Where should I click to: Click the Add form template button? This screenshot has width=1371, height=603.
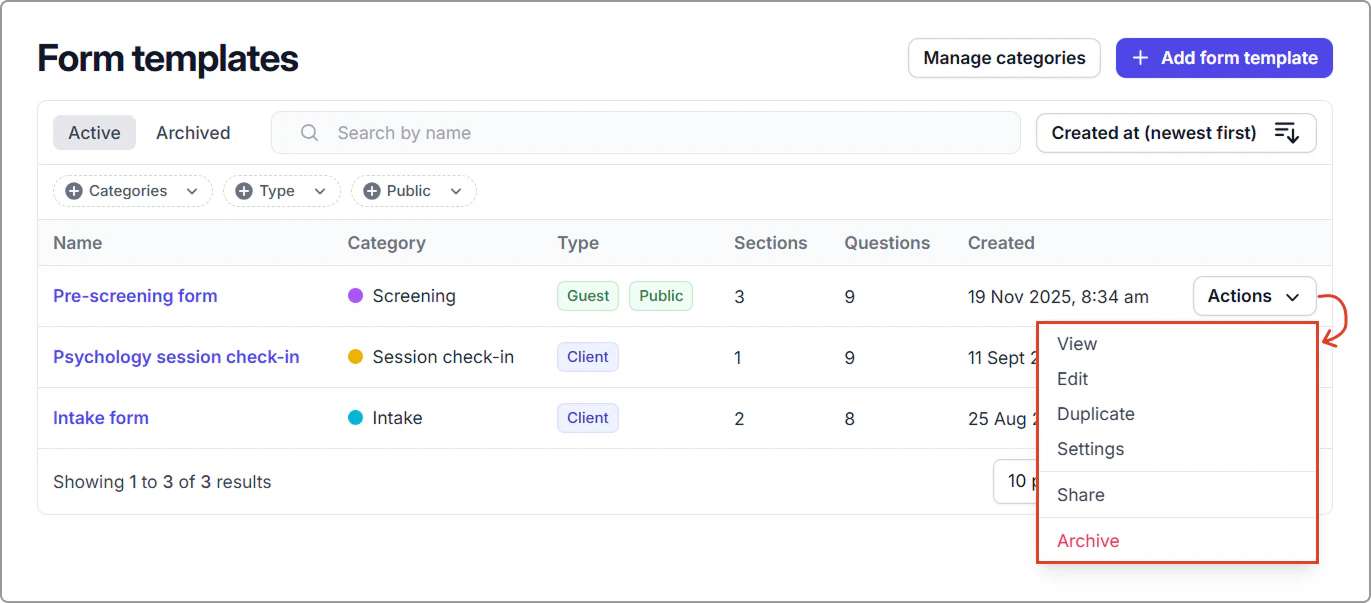pyautogui.click(x=1224, y=58)
